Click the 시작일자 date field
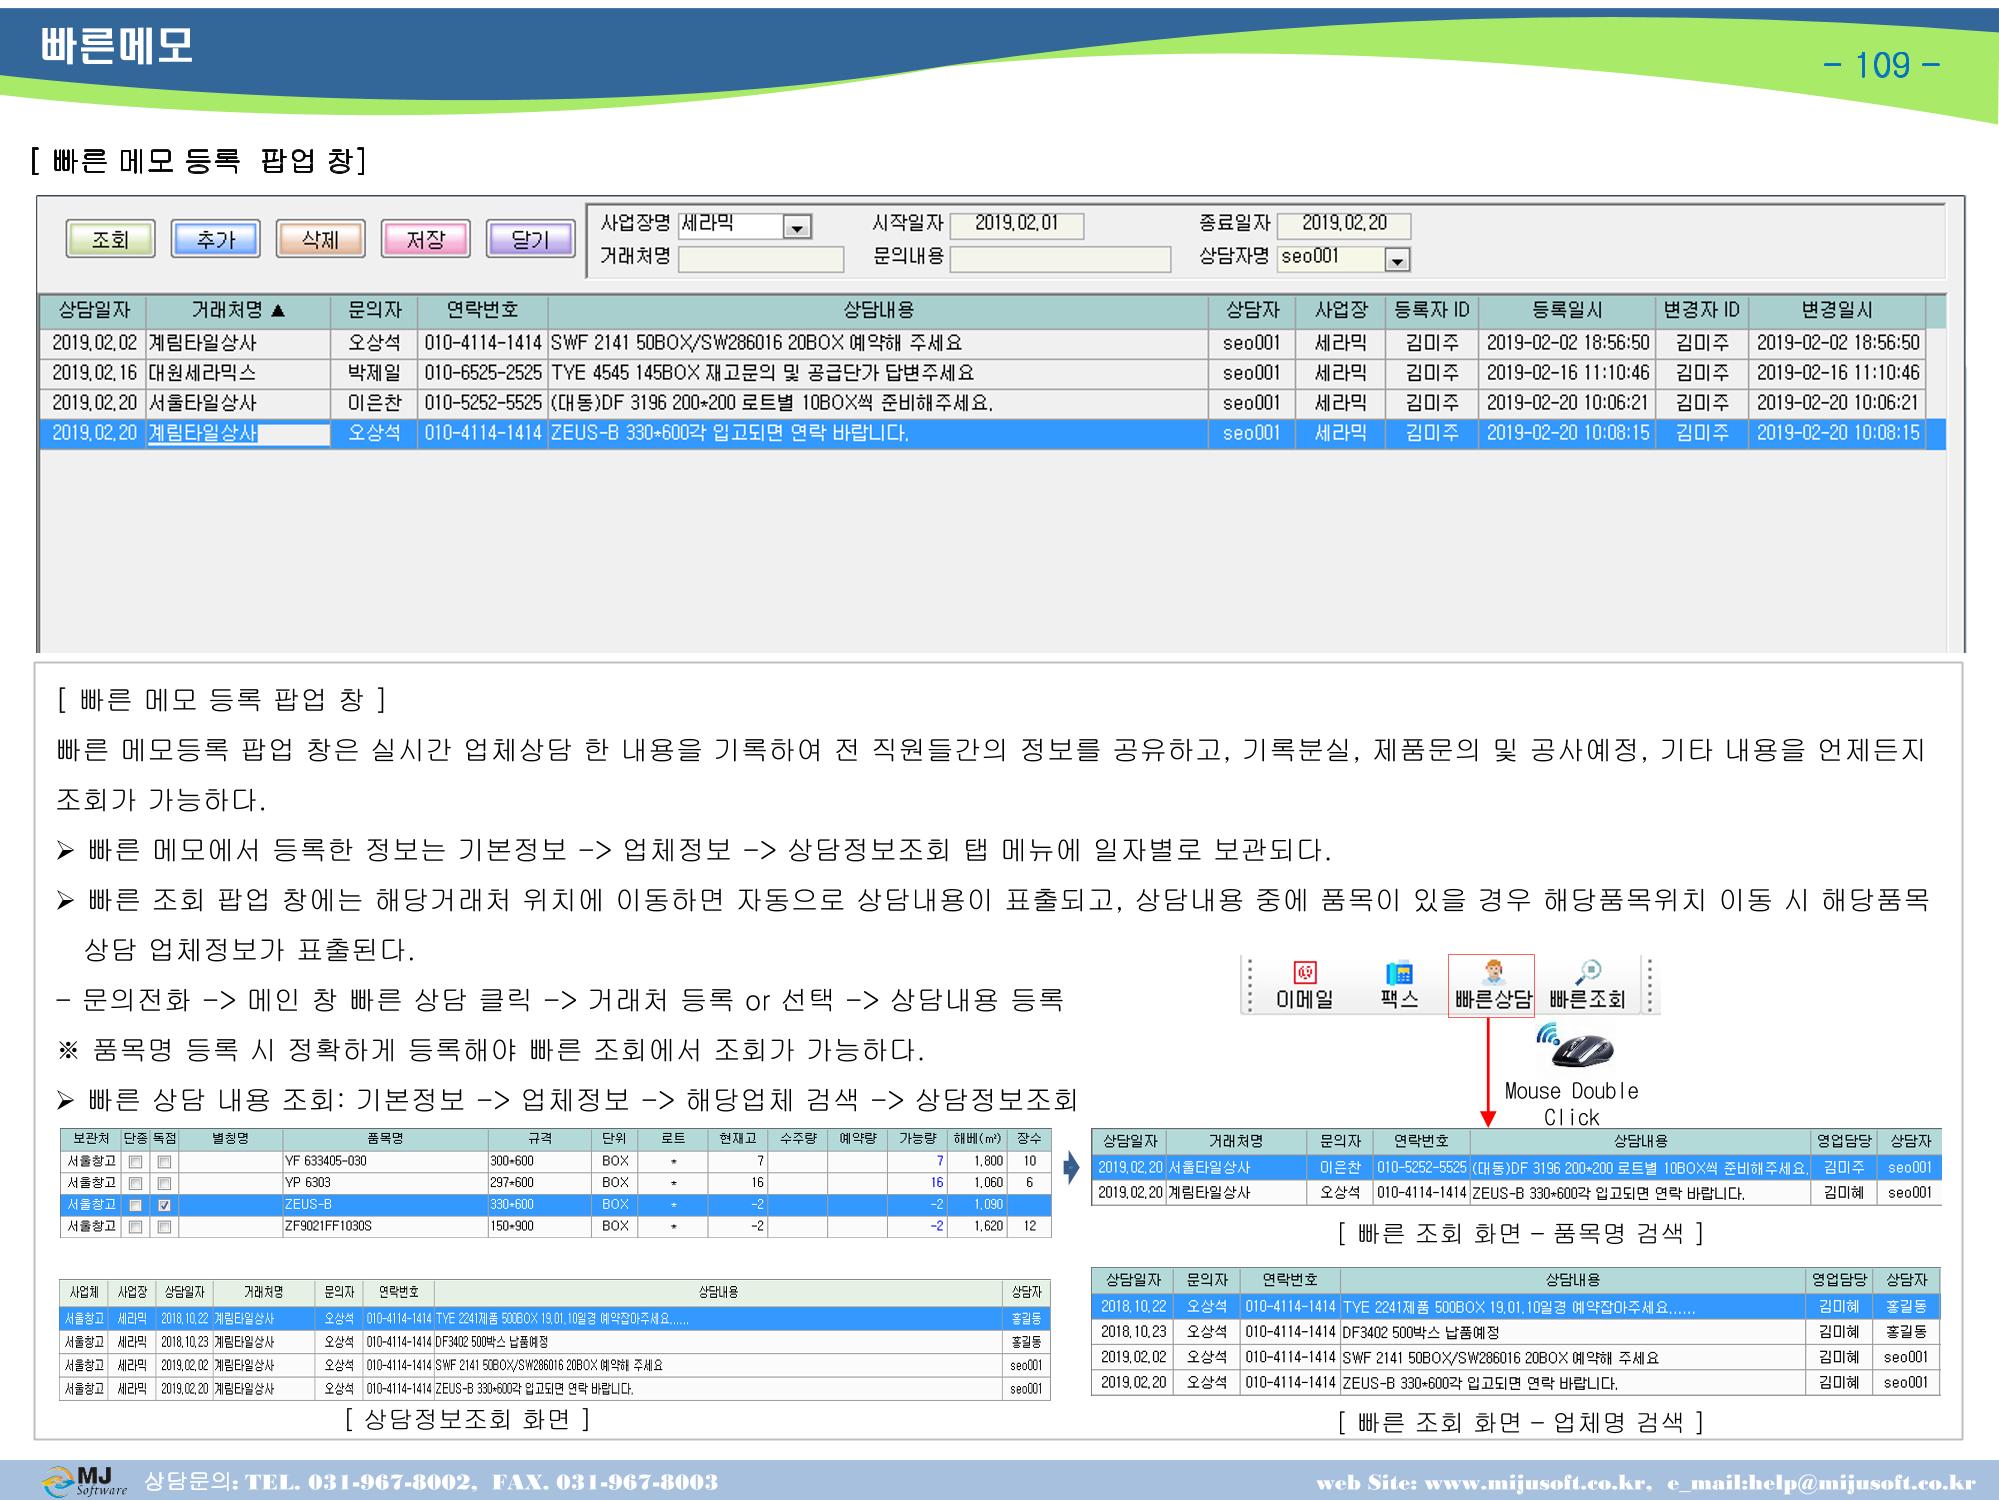This screenshot has height=1500, width=1999. pos(1016,224)
